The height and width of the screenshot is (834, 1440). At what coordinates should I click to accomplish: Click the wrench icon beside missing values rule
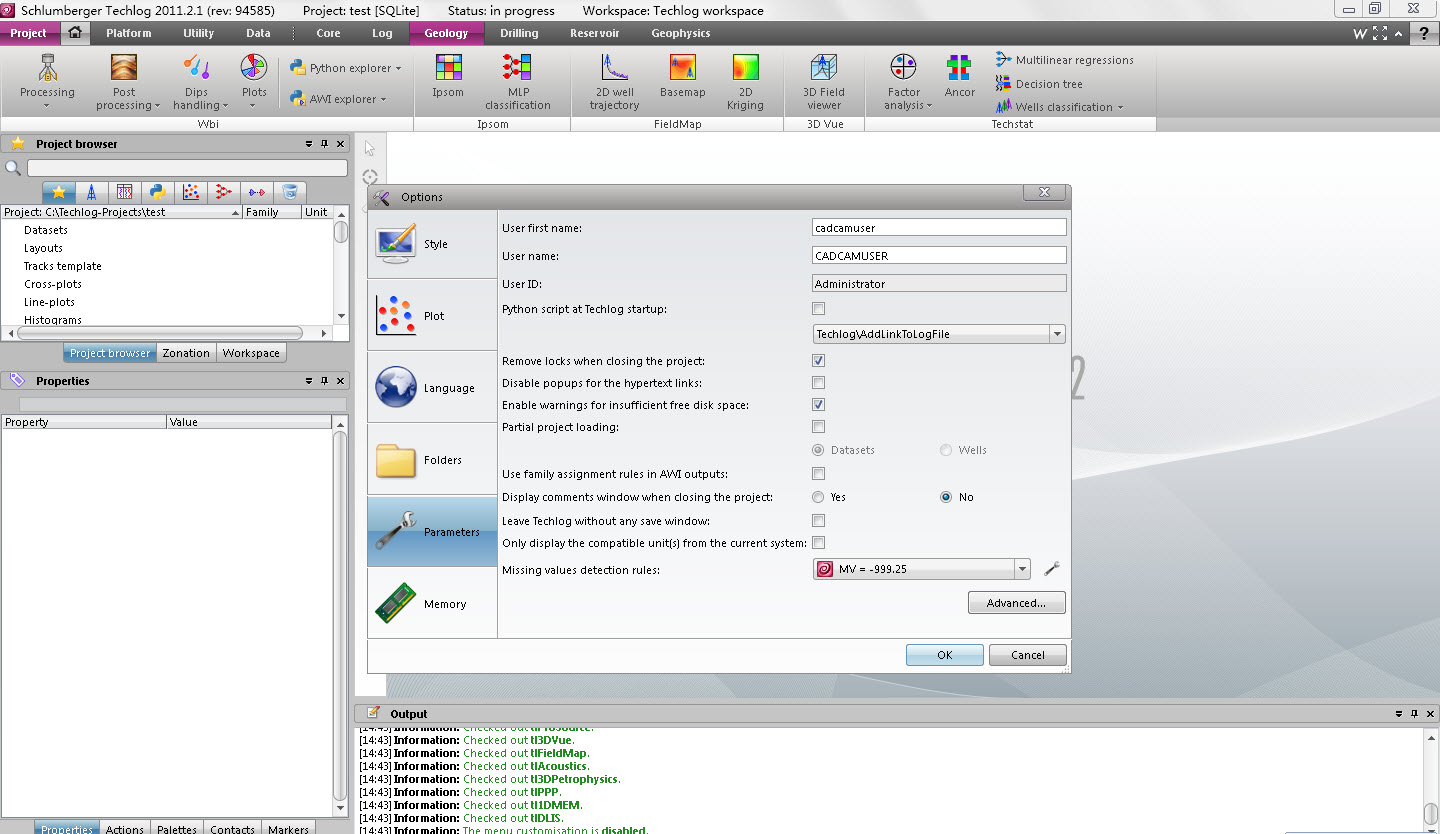pos(1051,569)
